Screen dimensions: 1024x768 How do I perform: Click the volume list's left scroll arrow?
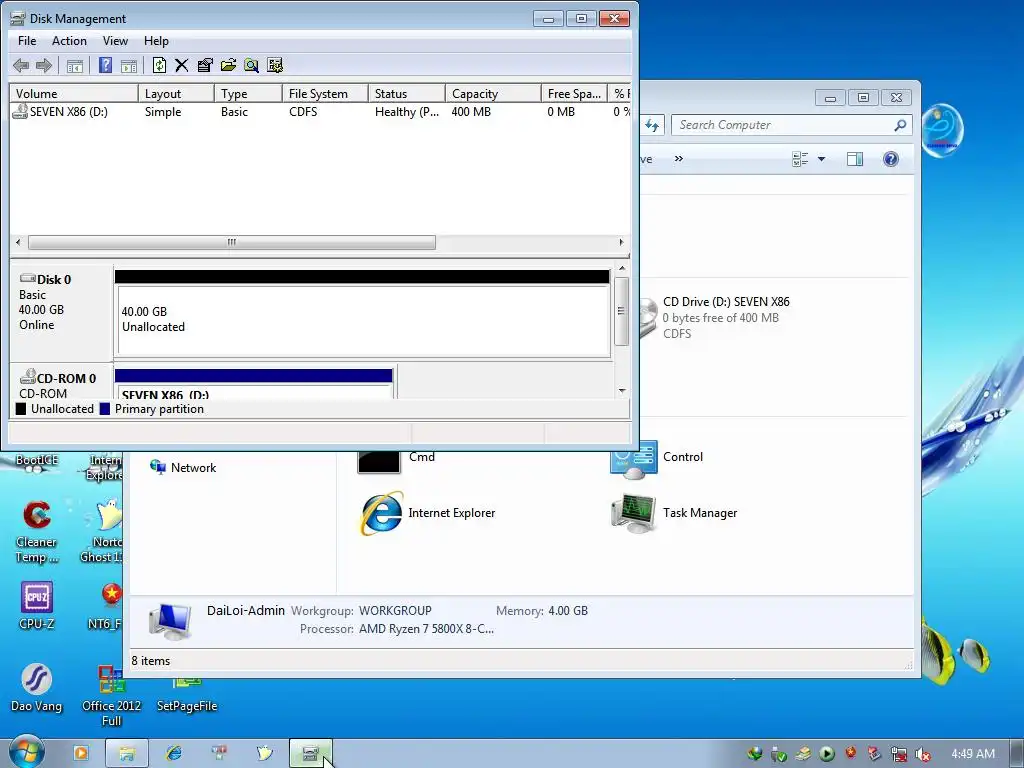18,242
